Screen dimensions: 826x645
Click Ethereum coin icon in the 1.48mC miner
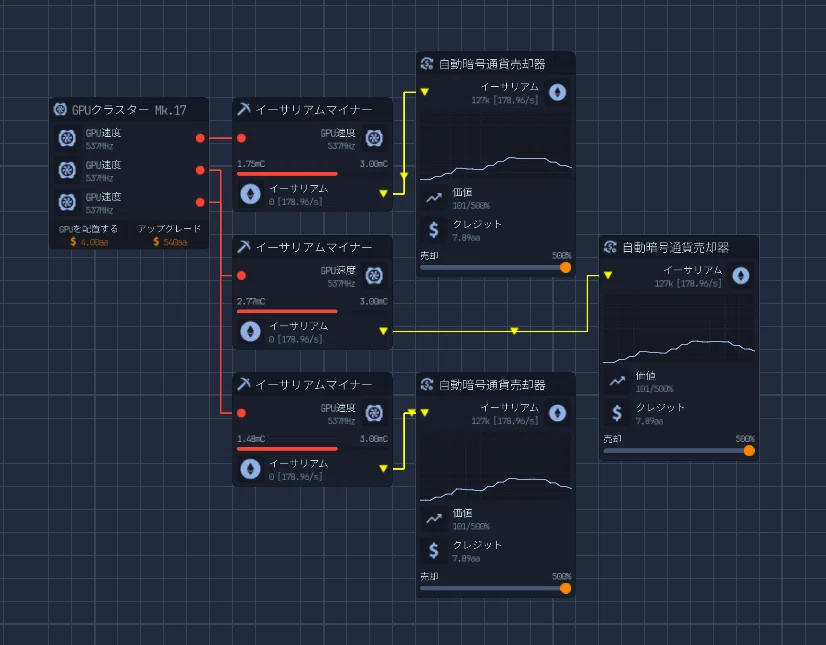(251, 469)
